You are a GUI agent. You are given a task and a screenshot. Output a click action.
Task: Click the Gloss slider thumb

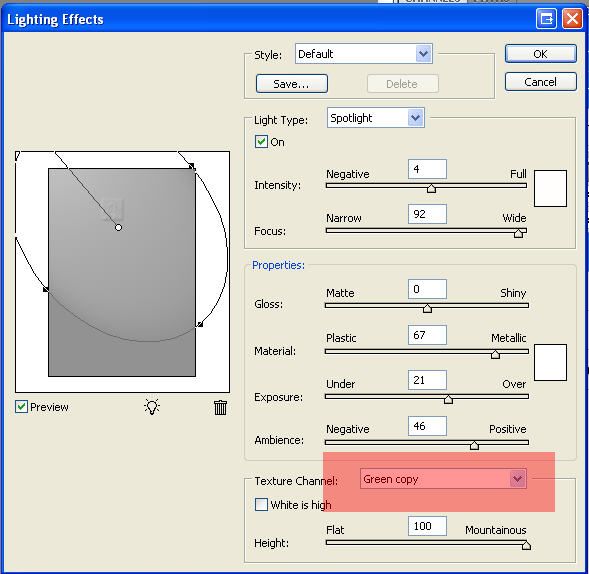(x=427, y=308)
